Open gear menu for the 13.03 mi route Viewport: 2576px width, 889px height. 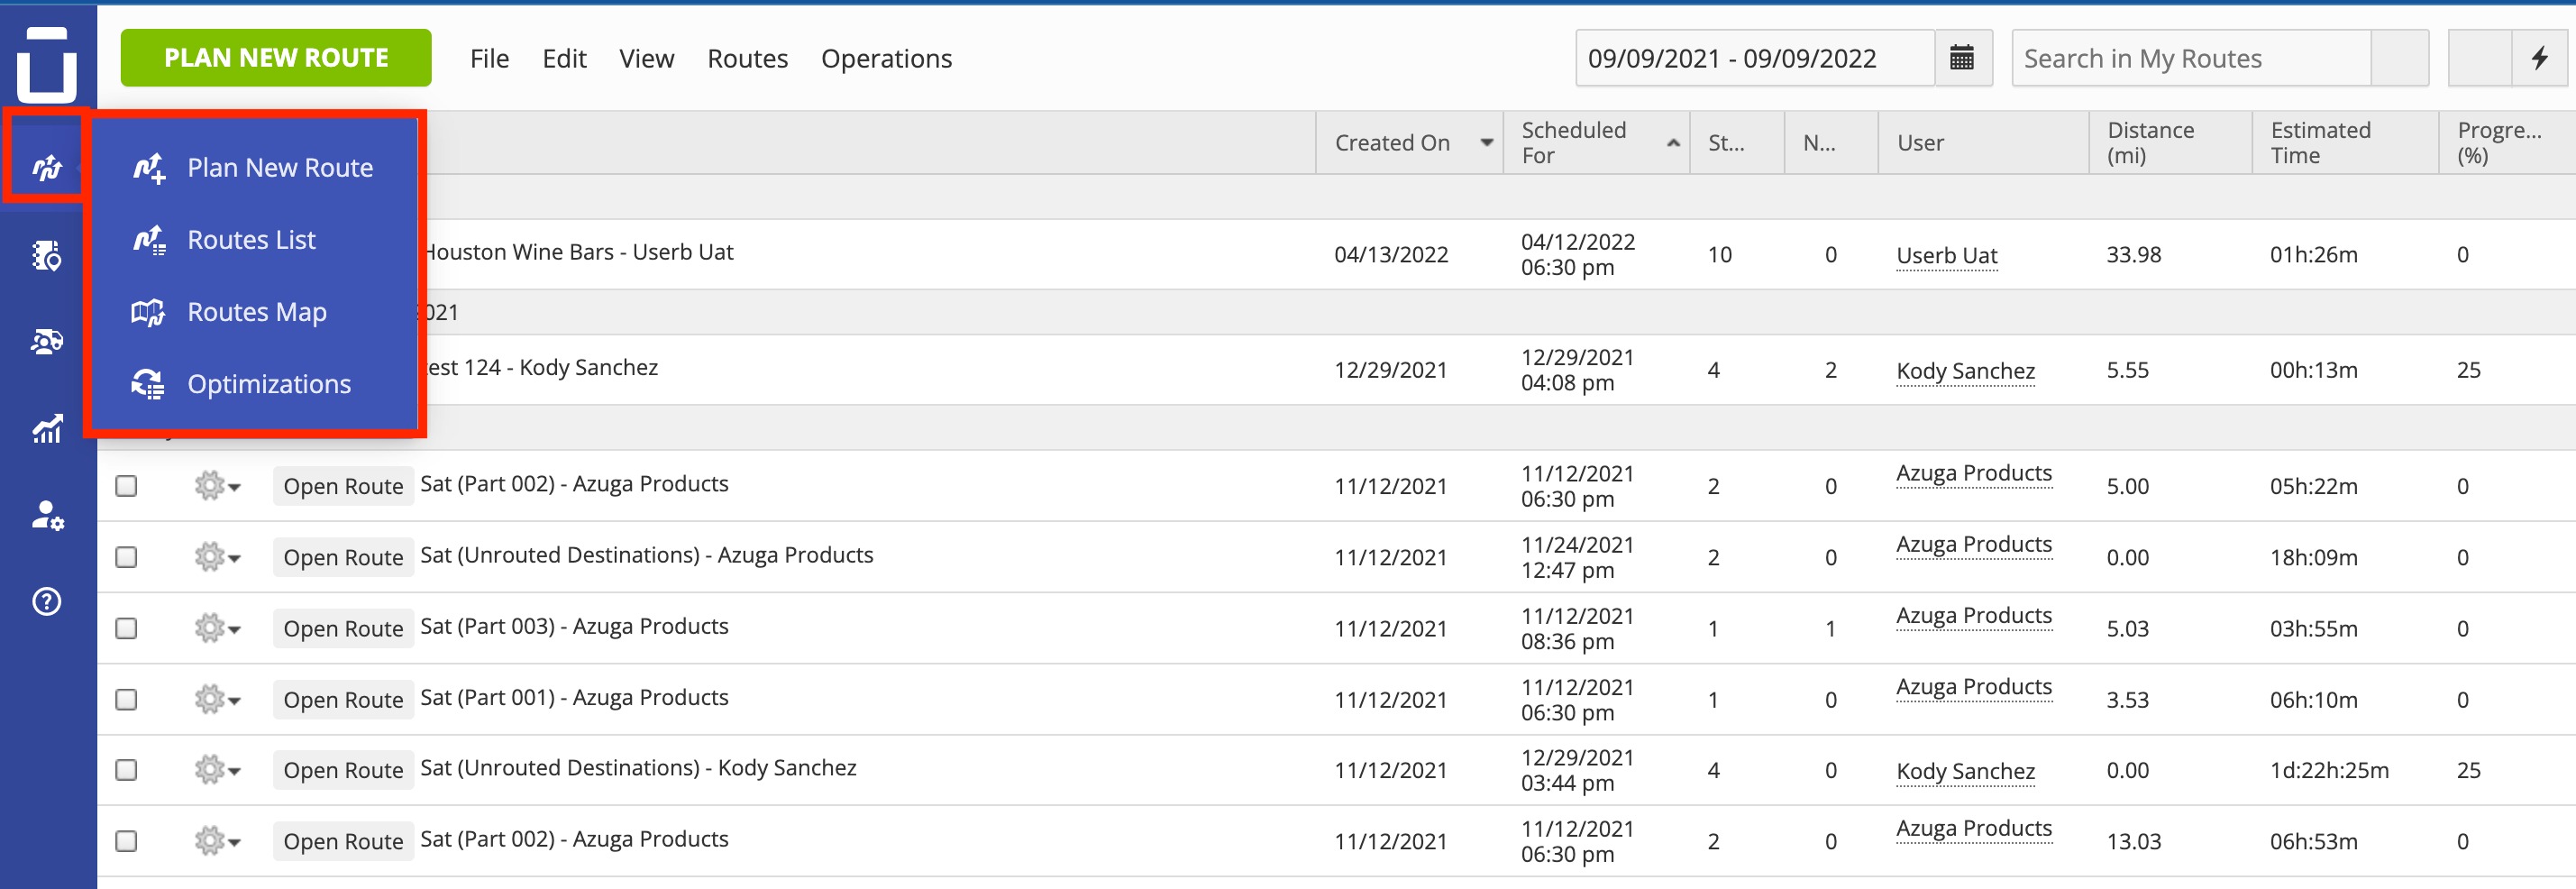[x=217, y=841]
